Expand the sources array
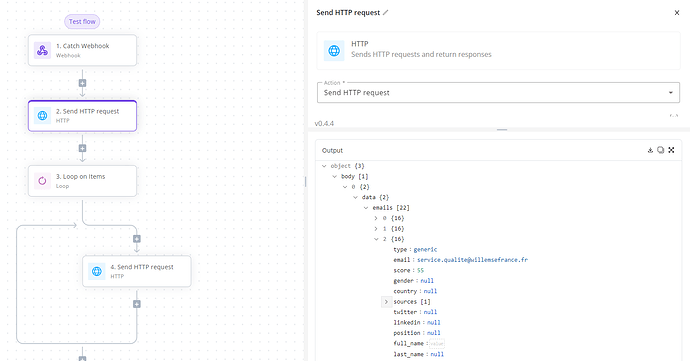This screenshot has height=361, width=690. [x=386, y=302]
